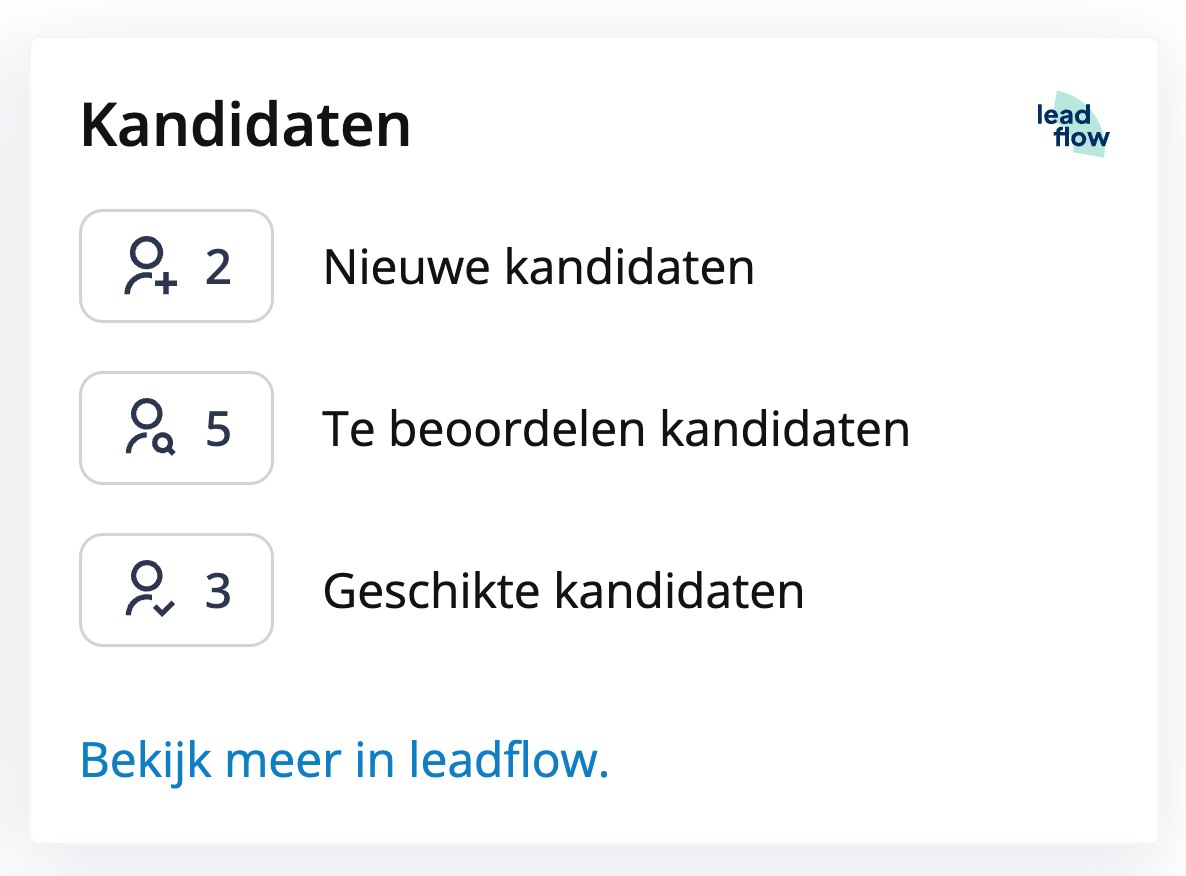Click the "Kandidaten" heading

click(x=245, y=126)
